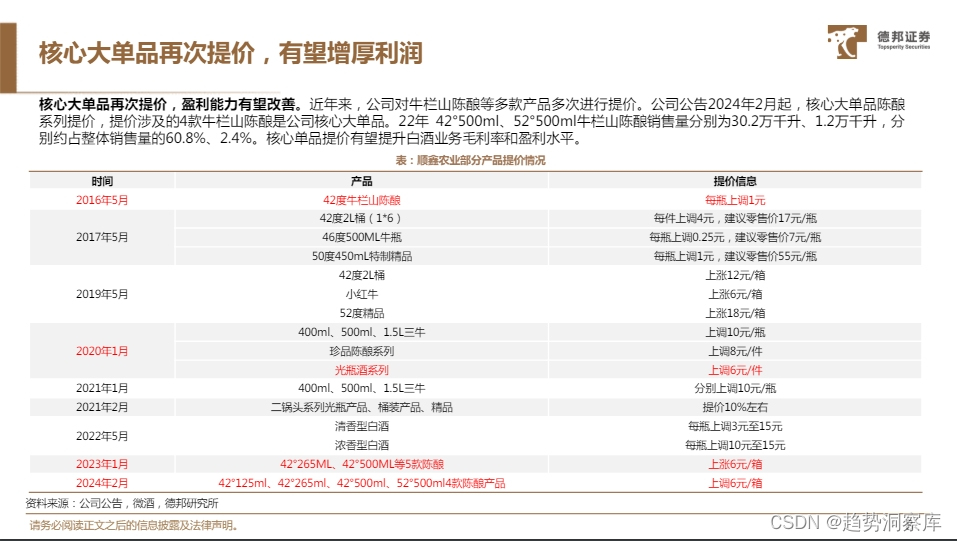Click the 42度2L桶 product cell

[x=361, y=275]
